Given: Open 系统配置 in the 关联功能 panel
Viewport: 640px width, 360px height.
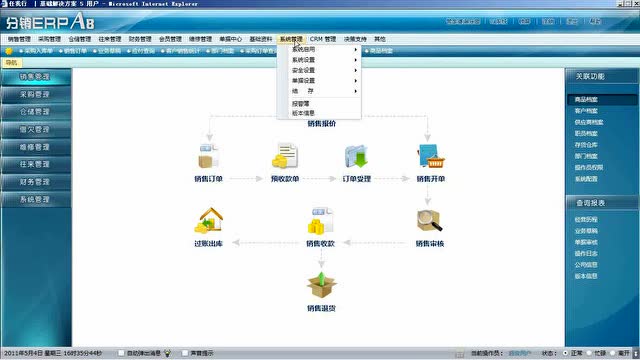Looking at the screenshot, I should [x=586, y=179].
